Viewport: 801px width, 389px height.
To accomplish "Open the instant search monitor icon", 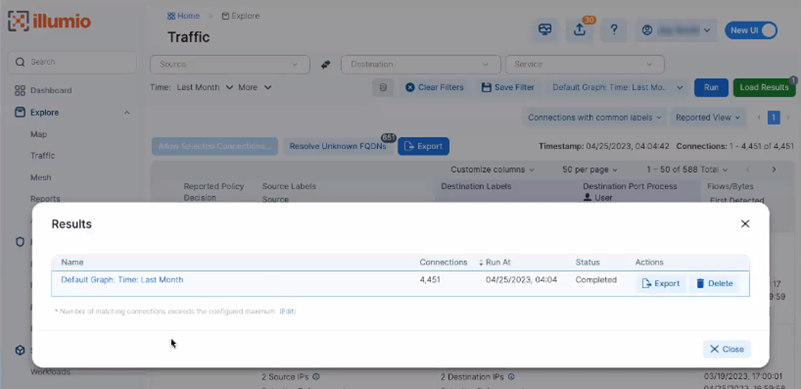I will 545,30.
